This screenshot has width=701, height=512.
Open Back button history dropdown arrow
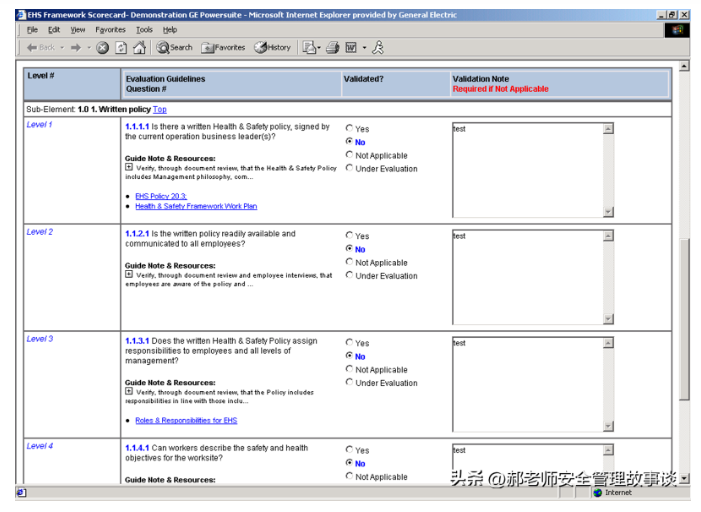pos(62,47)
